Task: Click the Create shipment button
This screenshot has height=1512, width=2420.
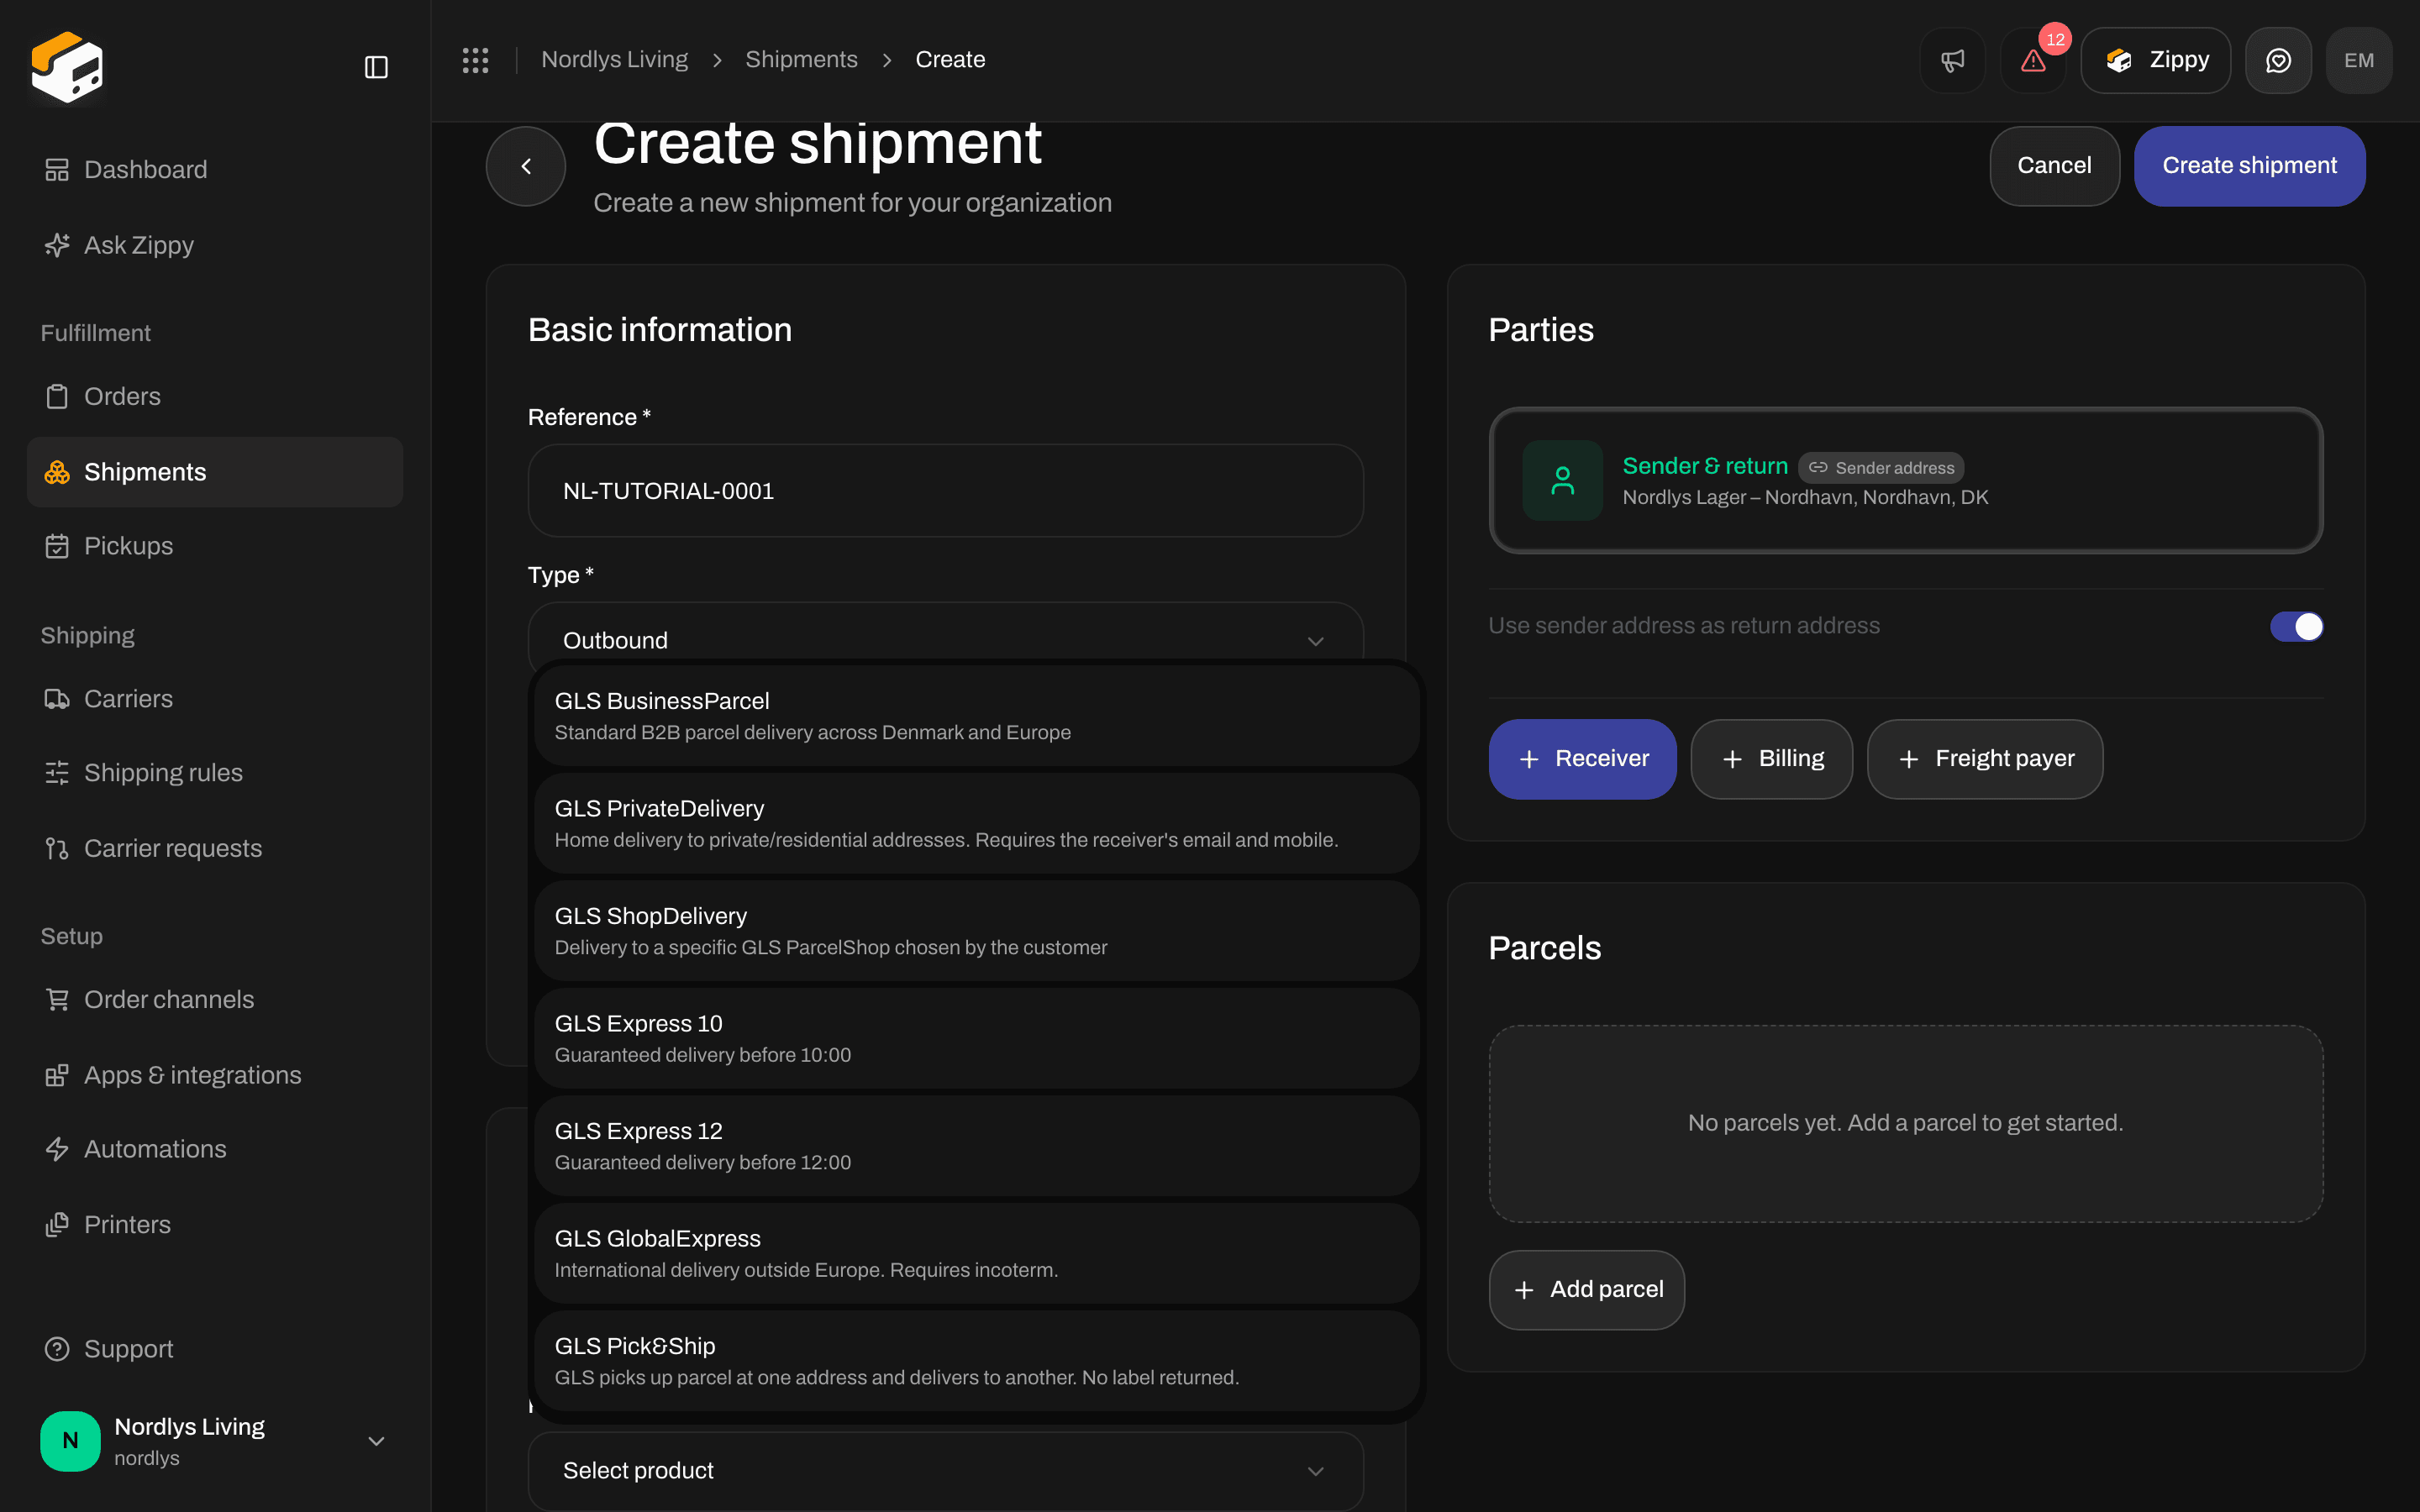Action: (x=2249, y=166)
